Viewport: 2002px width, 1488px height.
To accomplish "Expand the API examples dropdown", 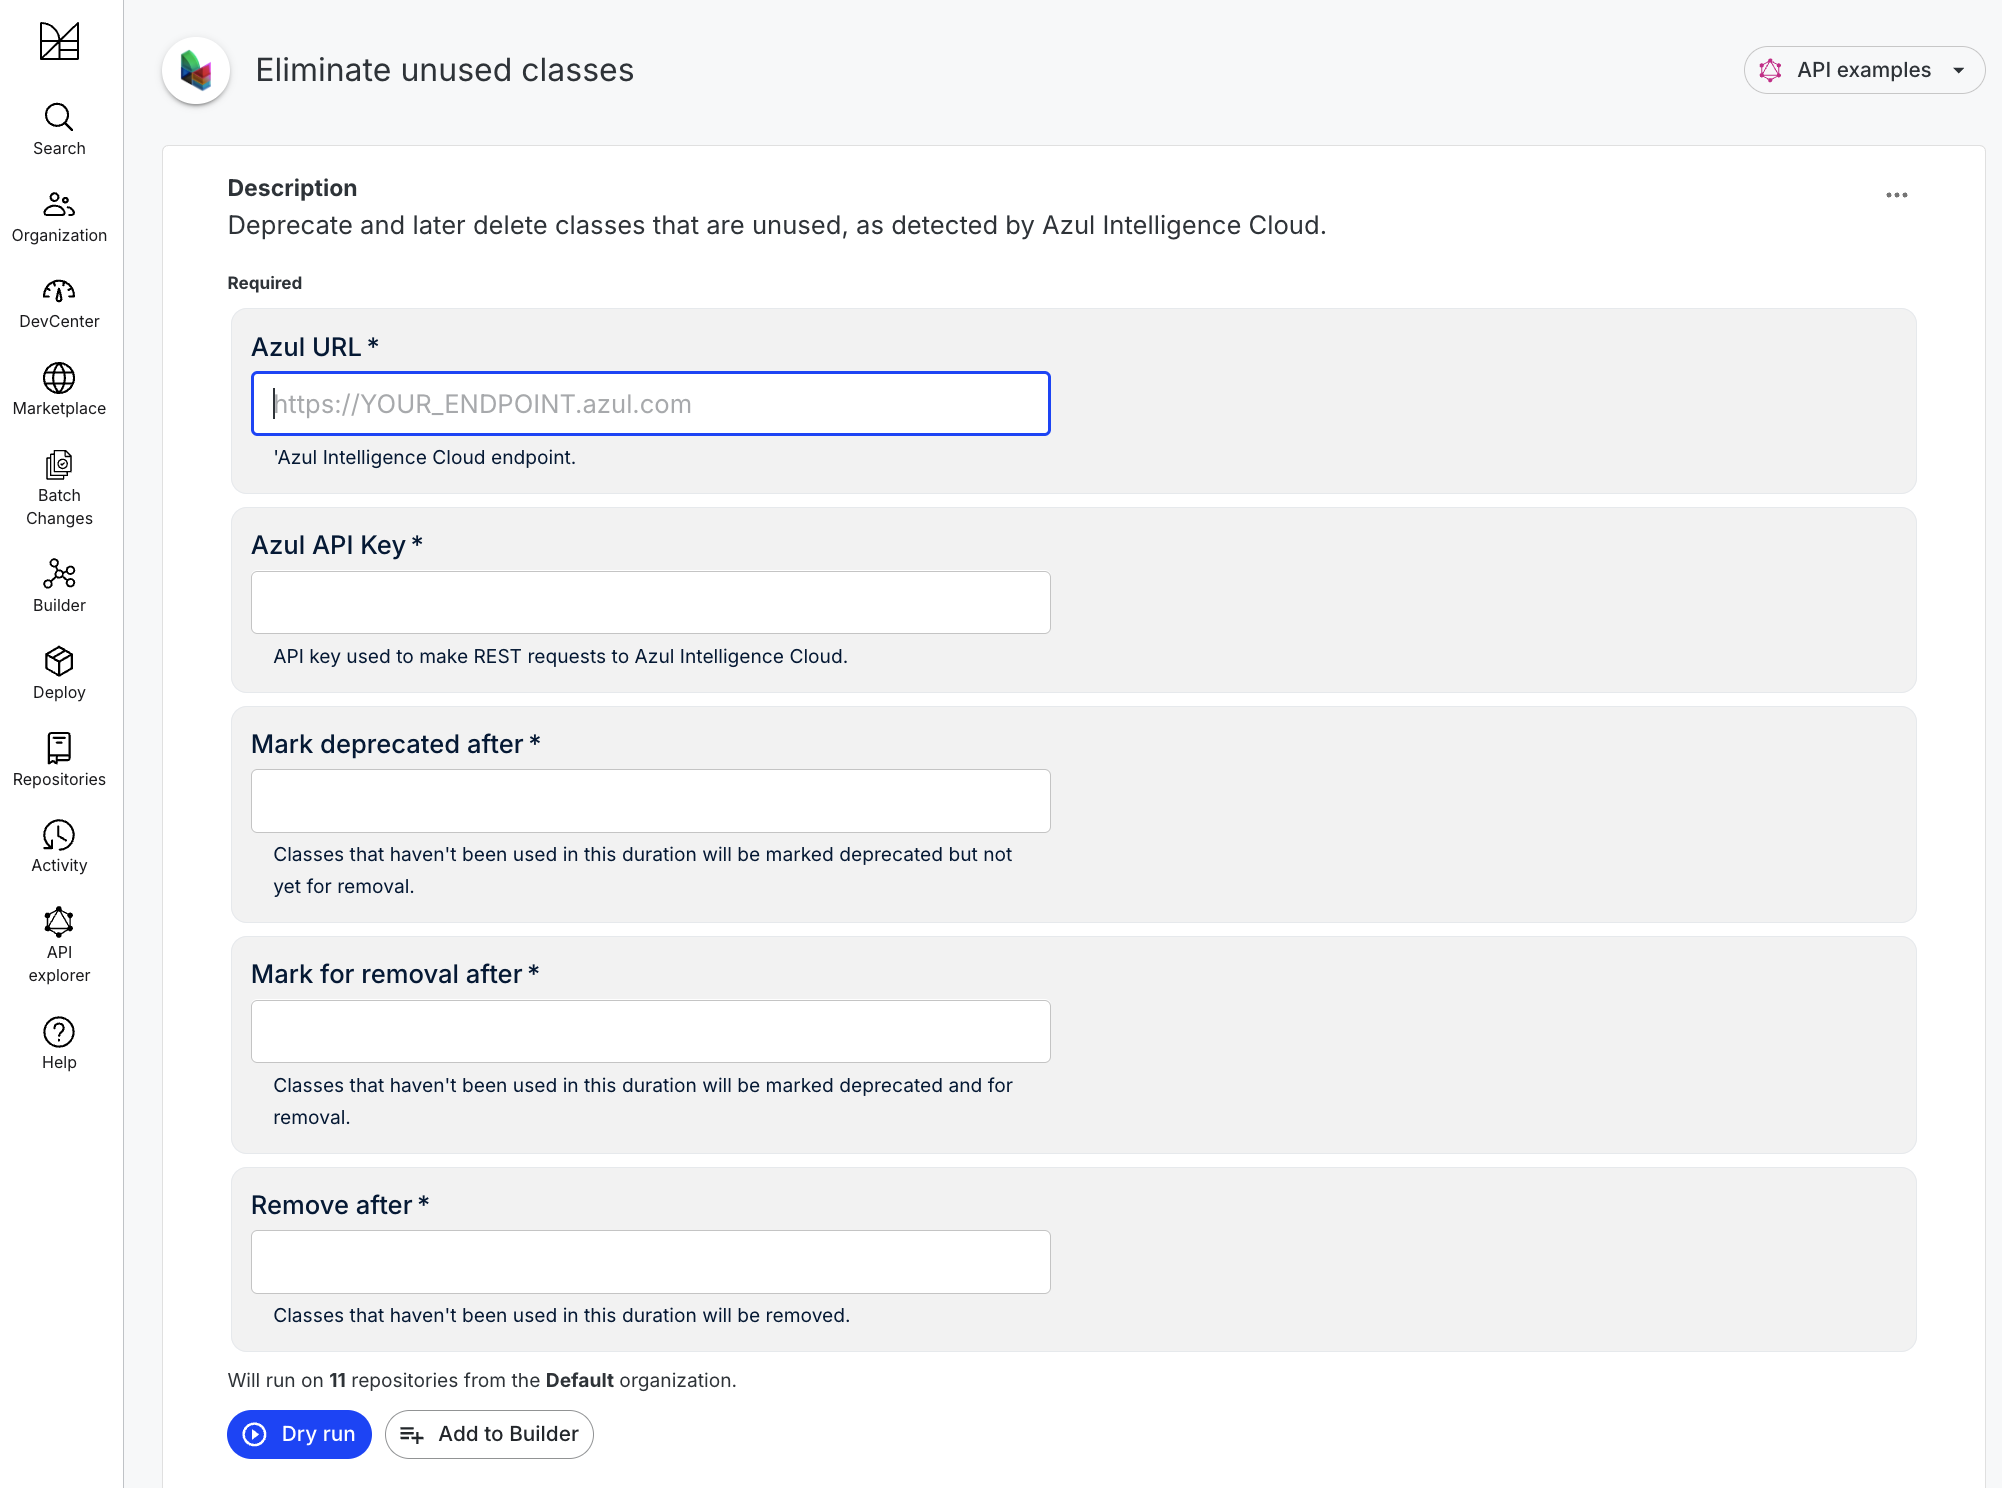I will tap(1864, 70).
